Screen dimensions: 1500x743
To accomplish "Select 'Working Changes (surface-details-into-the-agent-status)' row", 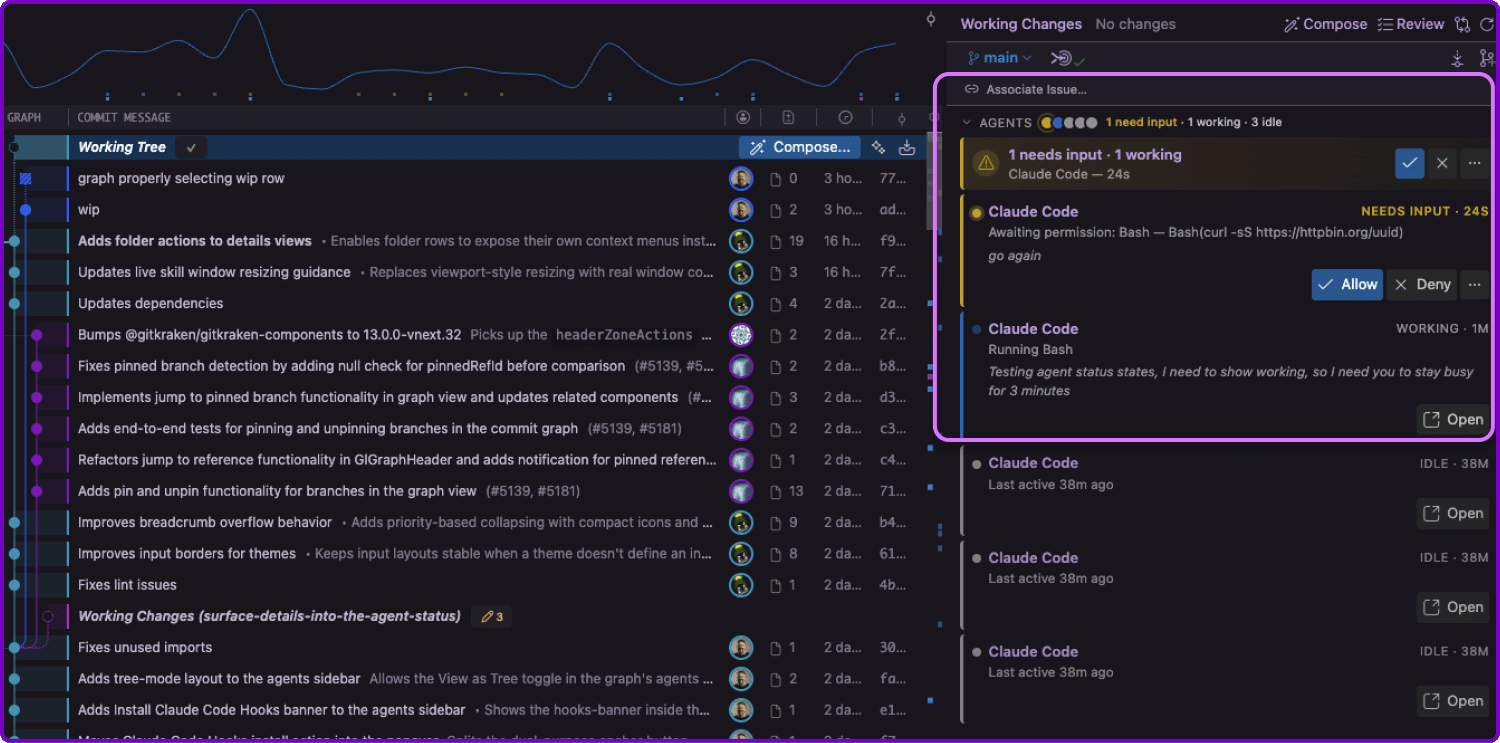I will (x=464, y=616).
